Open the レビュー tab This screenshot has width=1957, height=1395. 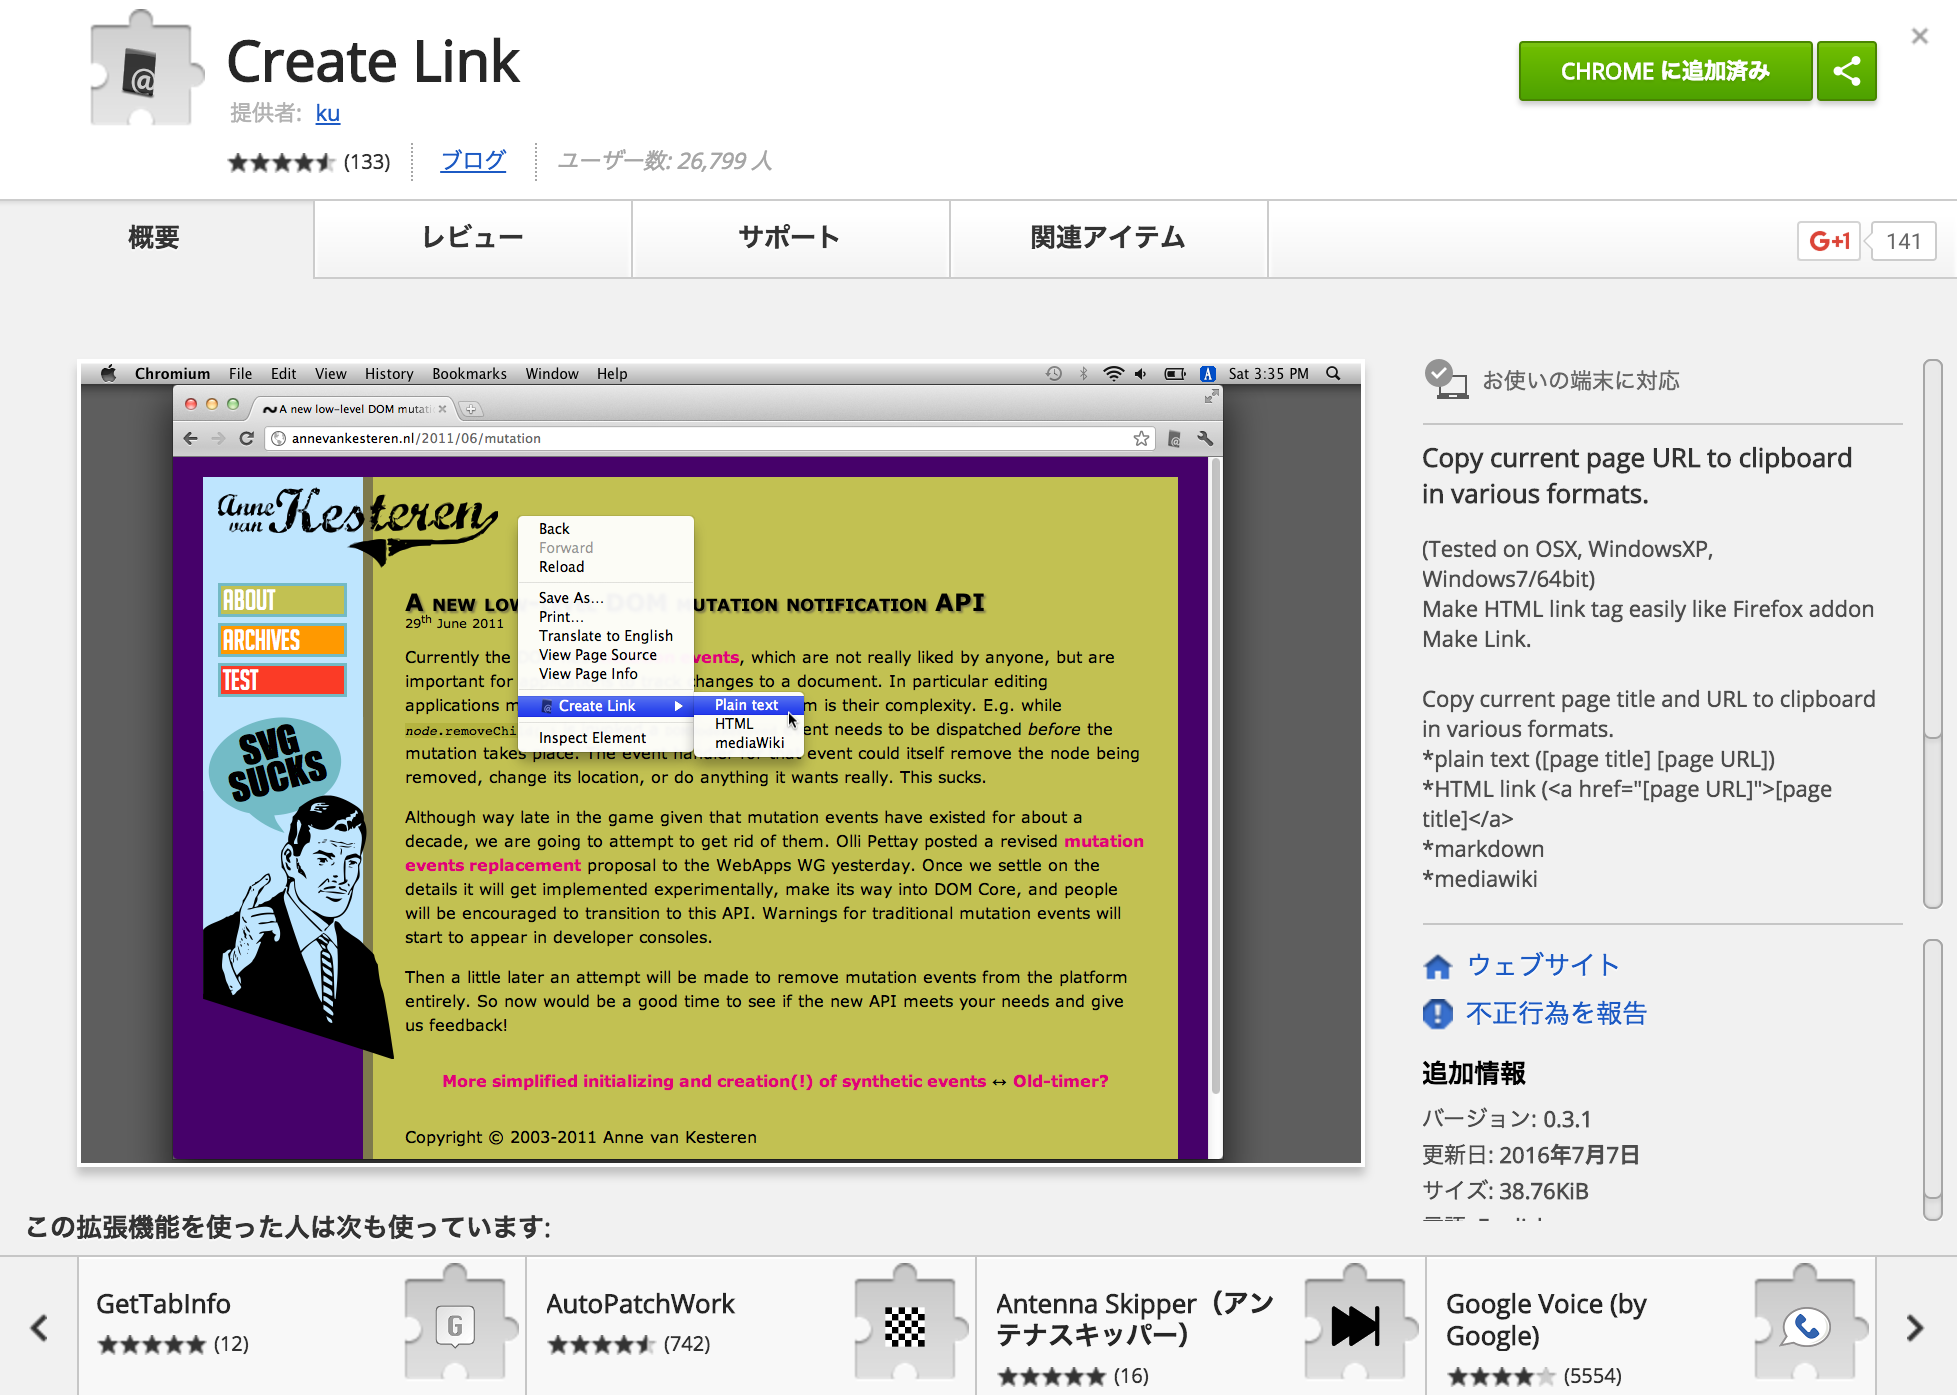[x=472, y=238]
